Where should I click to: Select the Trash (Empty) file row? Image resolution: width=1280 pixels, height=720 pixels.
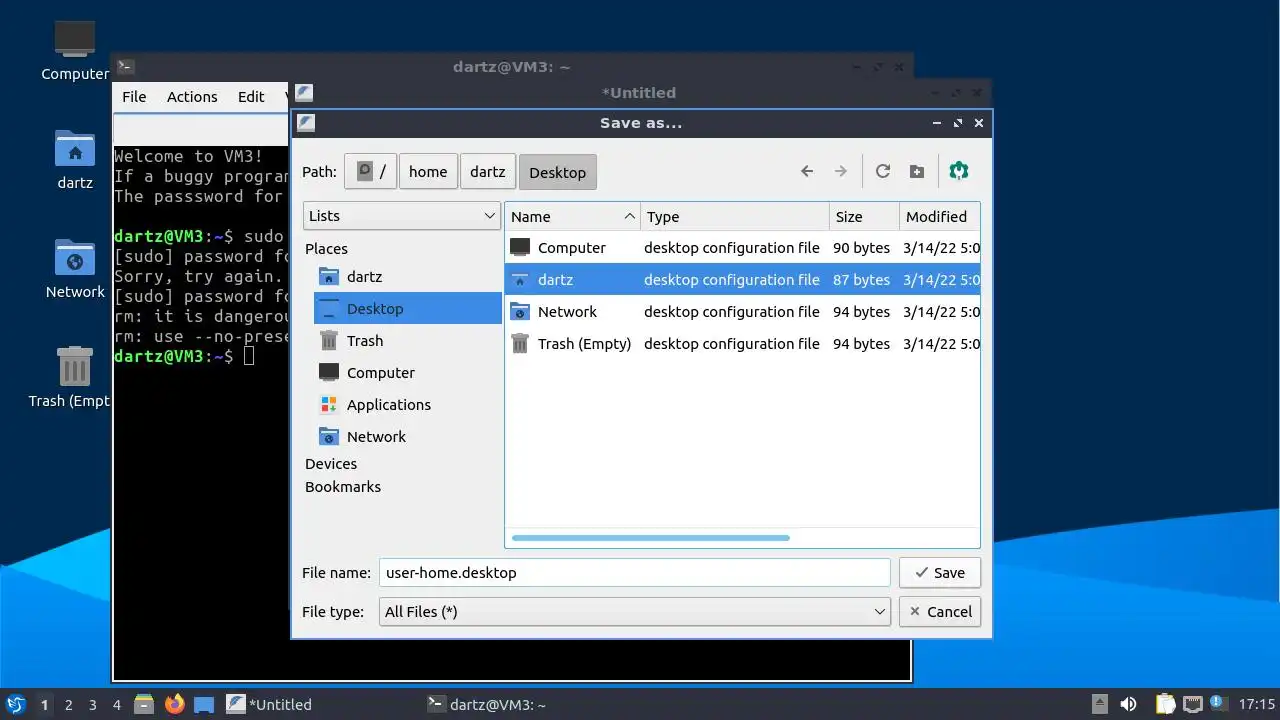[x=743, y=343]
